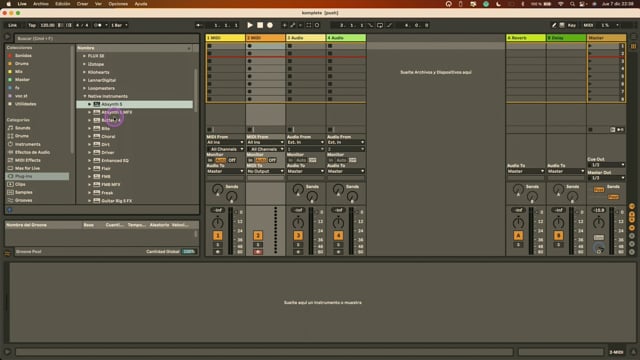Expand the FM8 plug-in entry

click(89, 177)
